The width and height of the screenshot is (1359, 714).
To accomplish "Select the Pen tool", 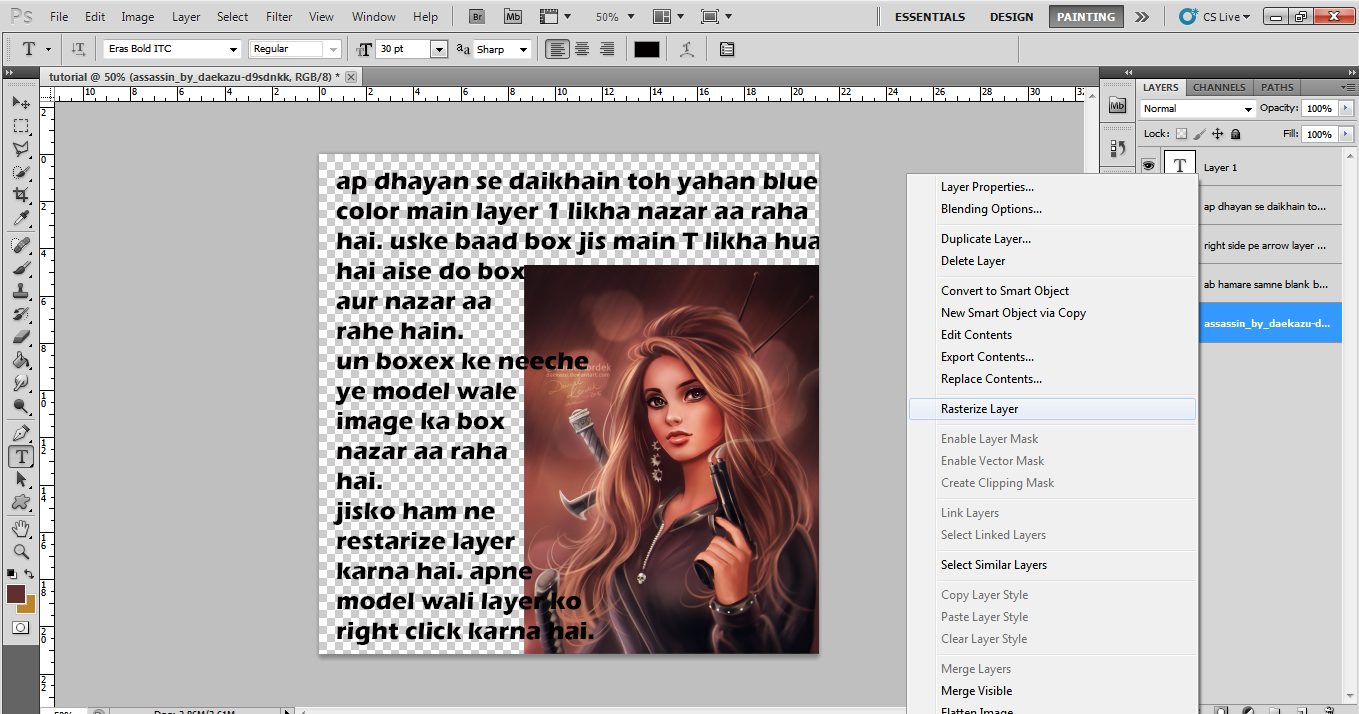I will [21, 433].
